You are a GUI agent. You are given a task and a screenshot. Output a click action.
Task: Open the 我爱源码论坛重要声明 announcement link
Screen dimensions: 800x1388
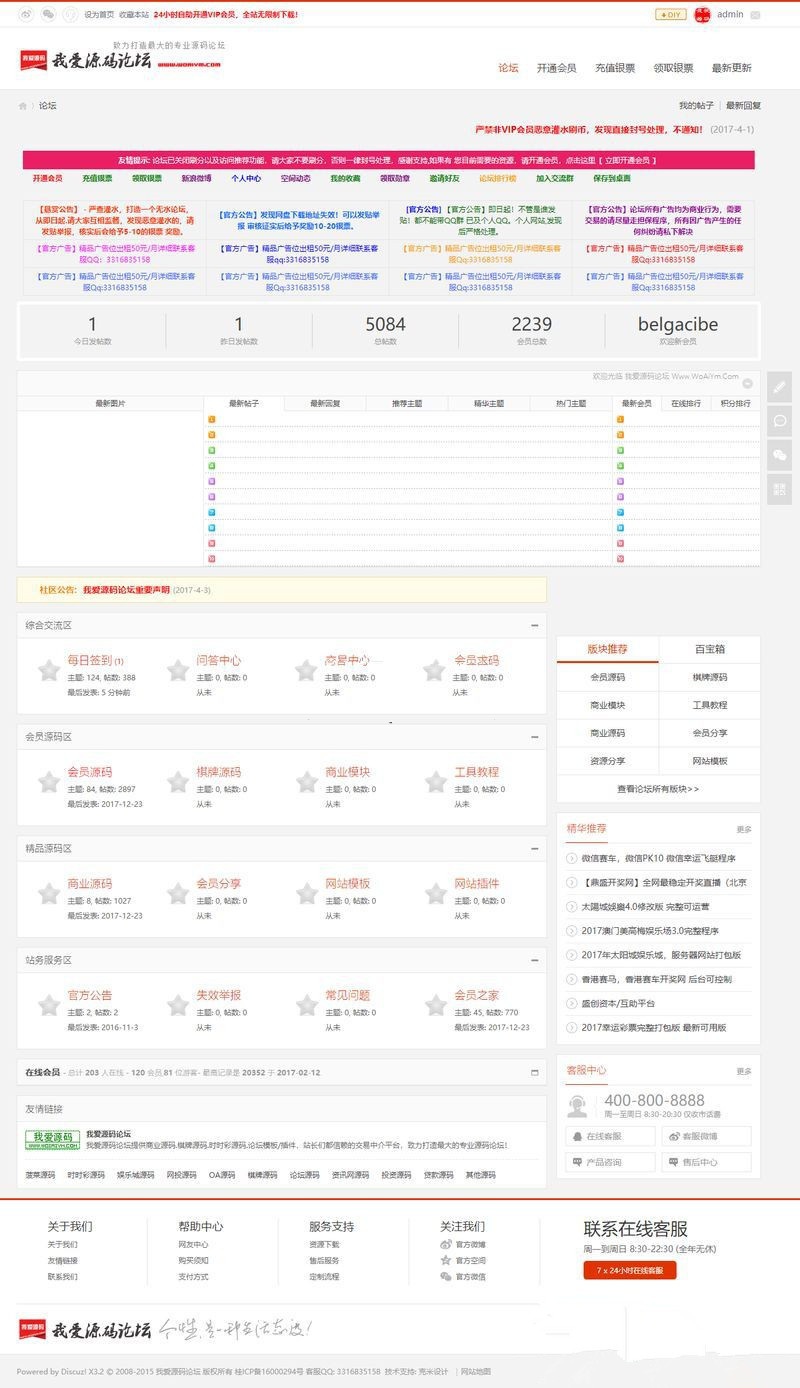126,590
